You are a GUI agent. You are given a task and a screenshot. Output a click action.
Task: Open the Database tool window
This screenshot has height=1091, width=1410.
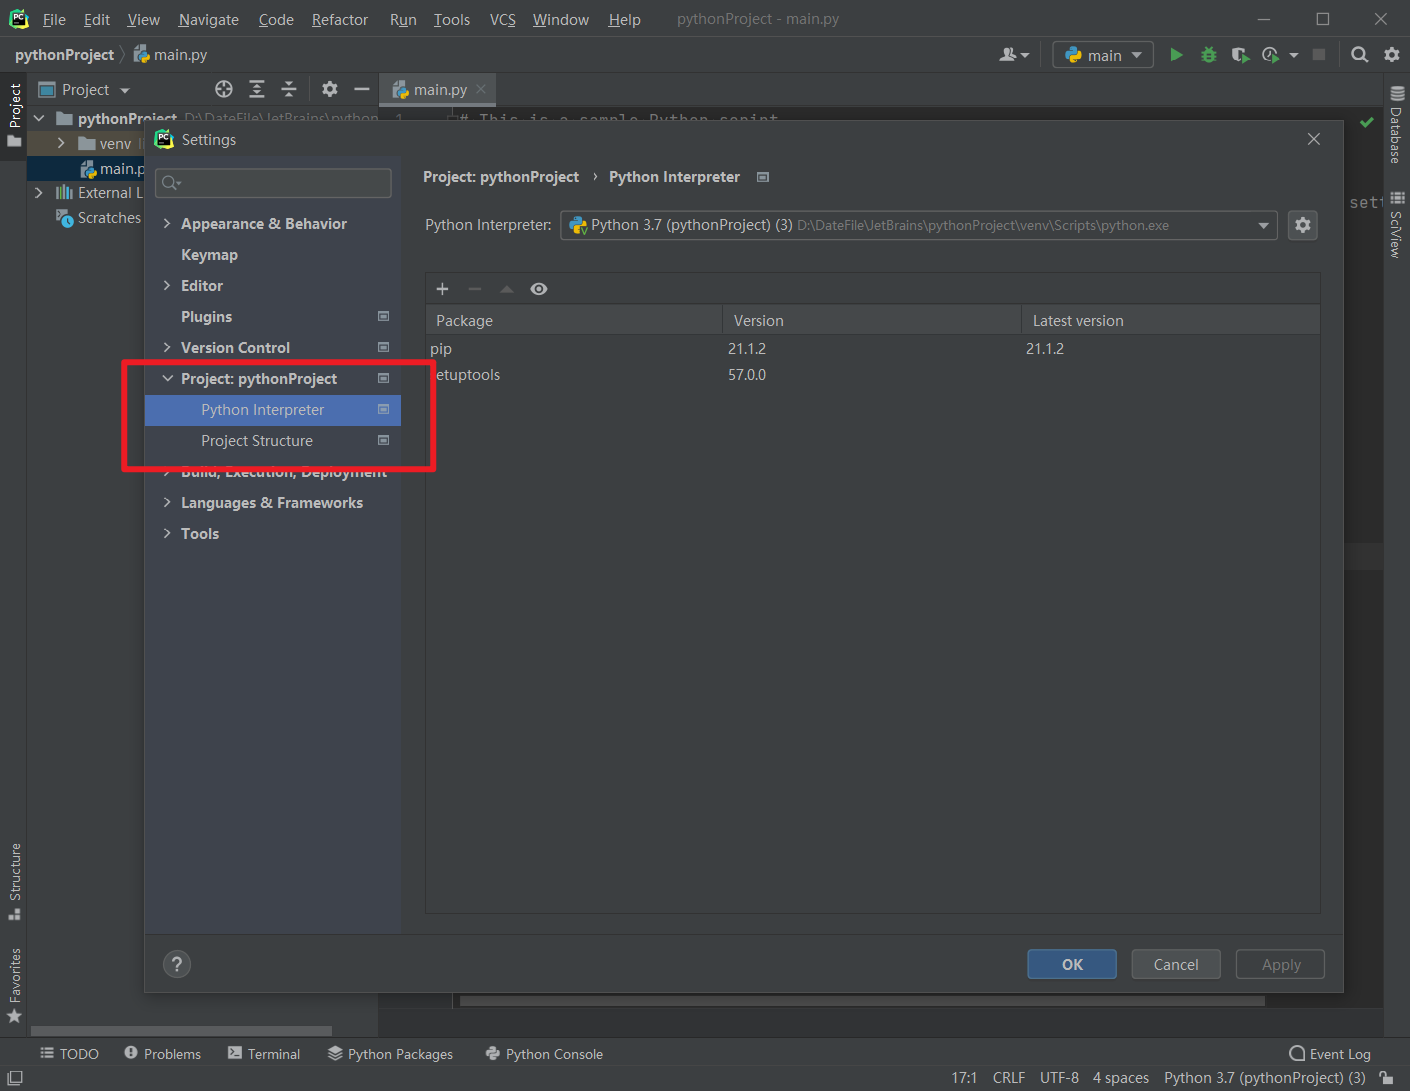tap(1397, 125)
